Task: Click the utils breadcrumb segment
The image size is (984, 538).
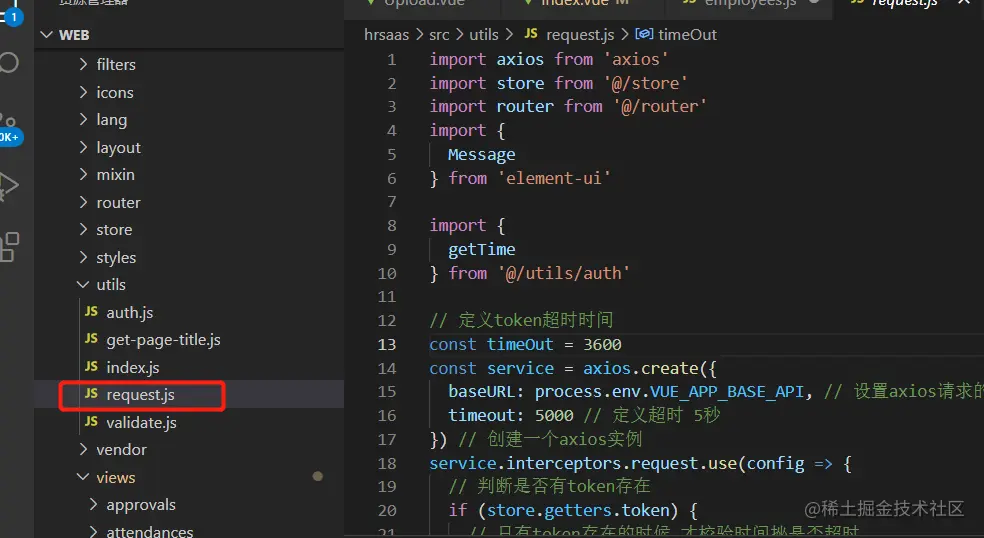Action: pyautogui.click(x=484, y=35)
